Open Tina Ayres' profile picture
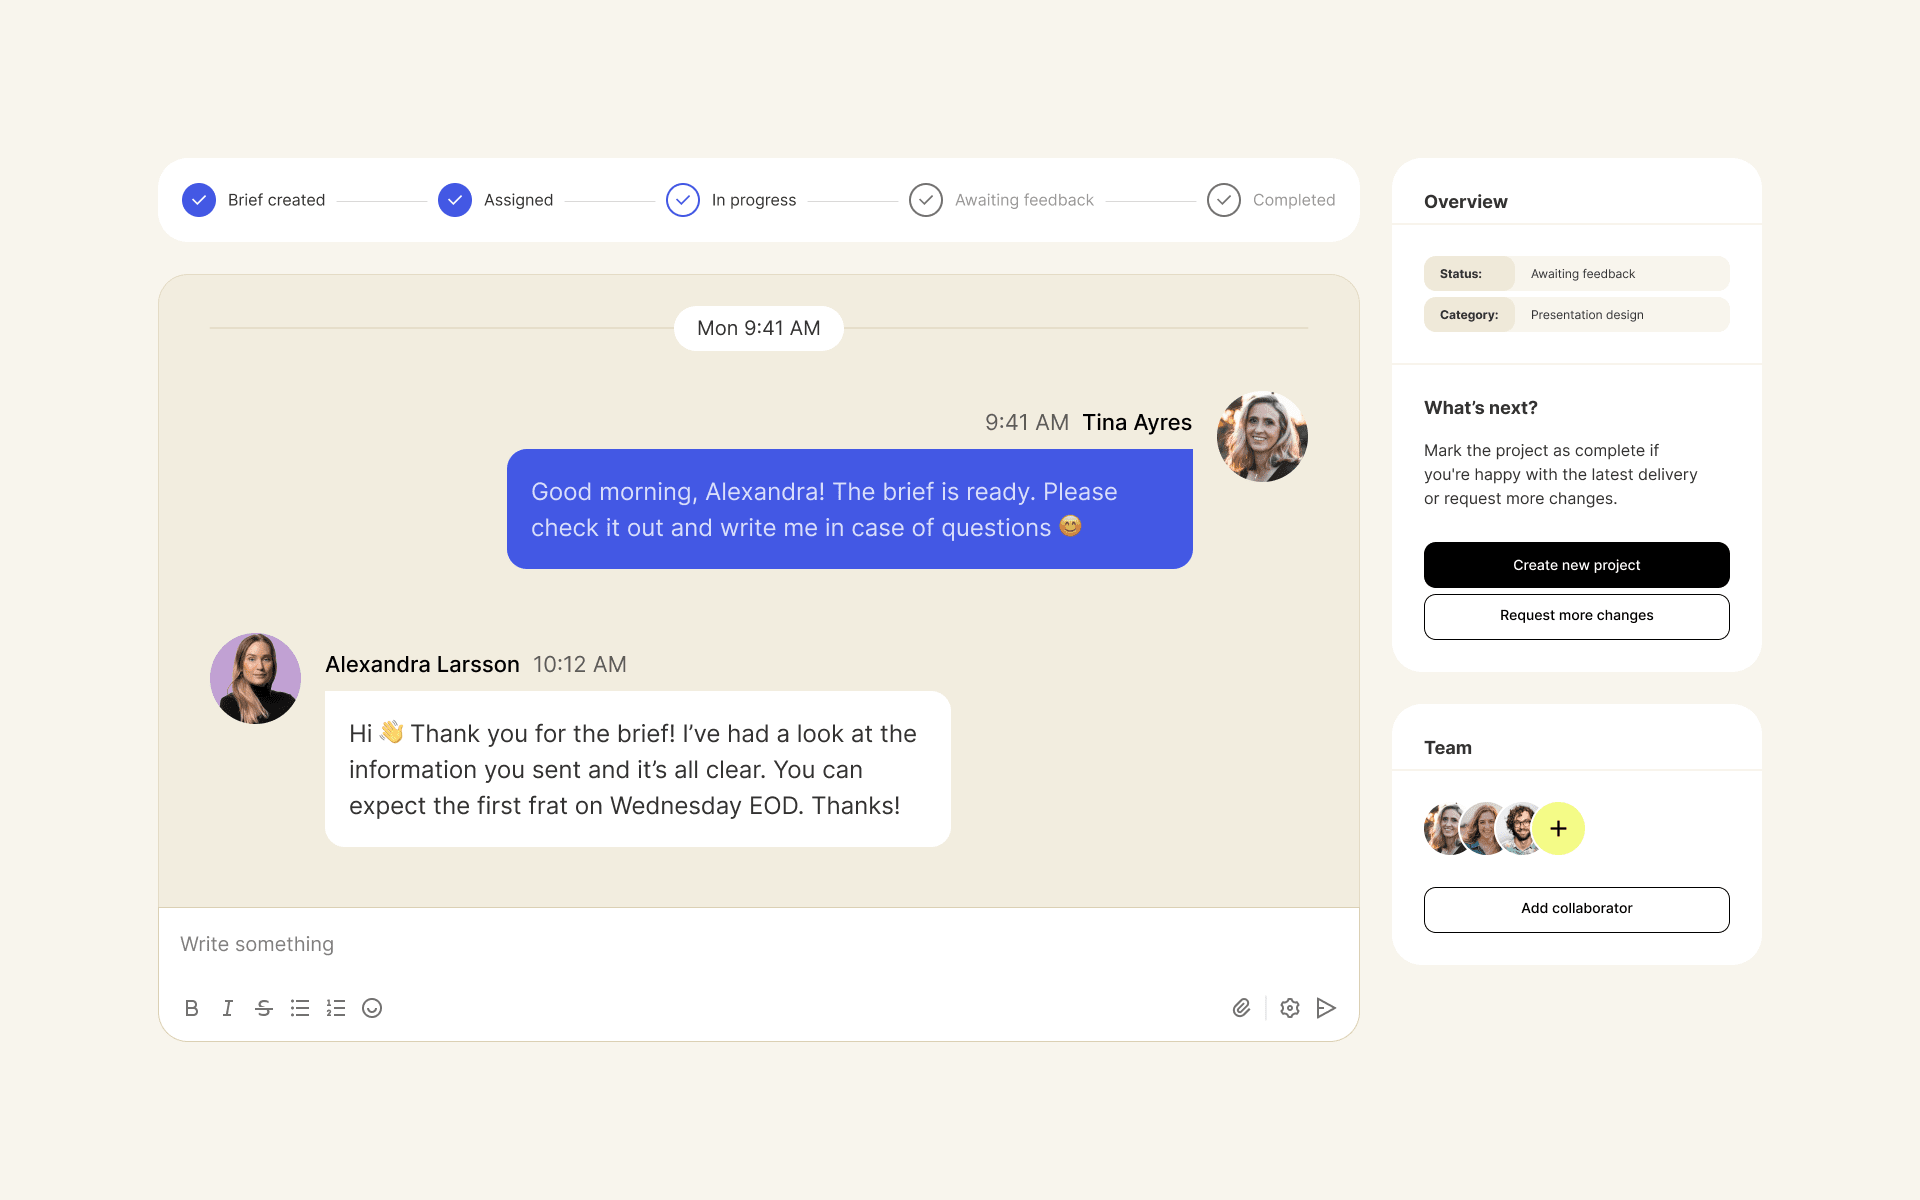This screenshot has height=1200, width=1920. coord(1262,437)
